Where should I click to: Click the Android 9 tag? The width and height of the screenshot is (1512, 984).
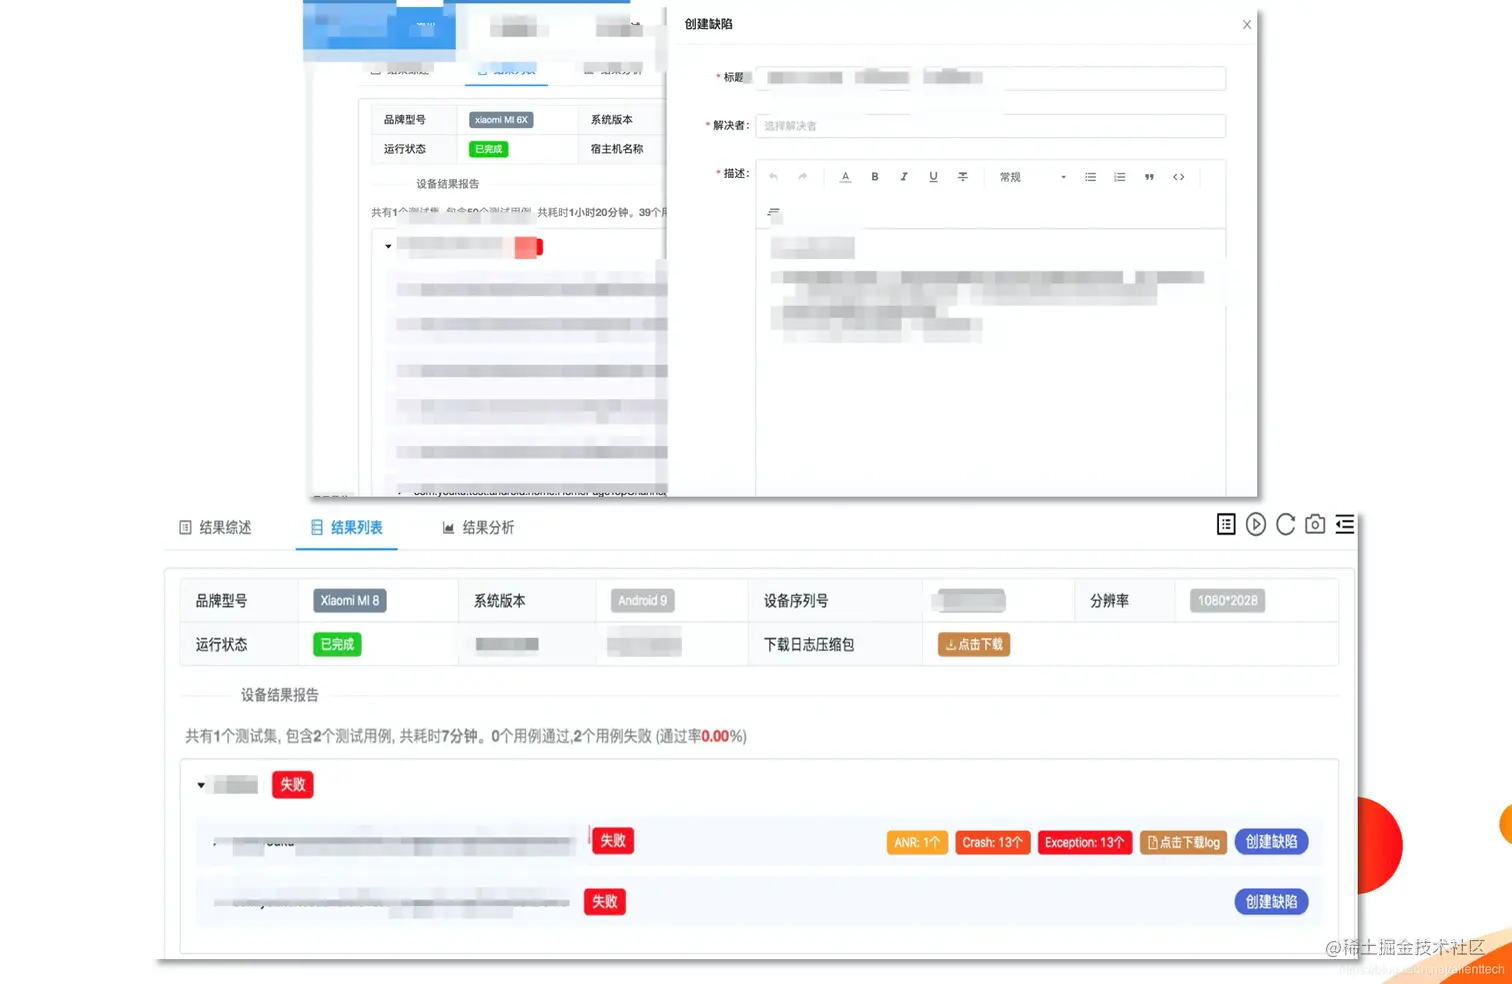point(642,600)
